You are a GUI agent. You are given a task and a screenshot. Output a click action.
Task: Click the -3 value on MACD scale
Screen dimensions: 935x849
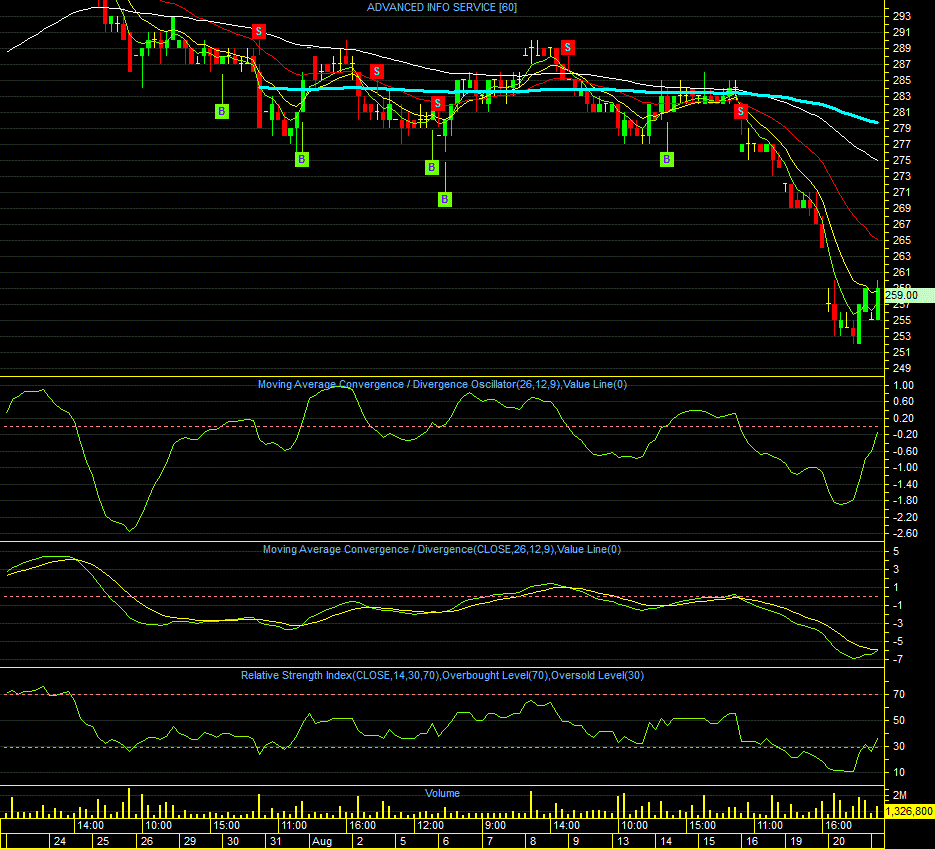click(897, 624)
